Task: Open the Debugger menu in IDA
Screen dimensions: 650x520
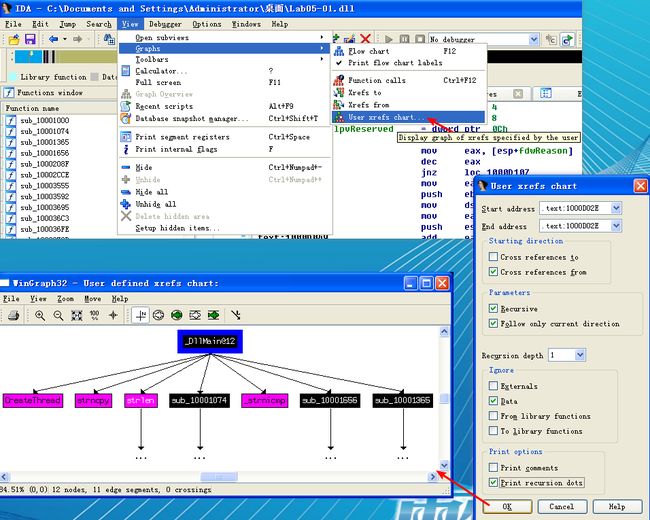Action: [165, 24]
